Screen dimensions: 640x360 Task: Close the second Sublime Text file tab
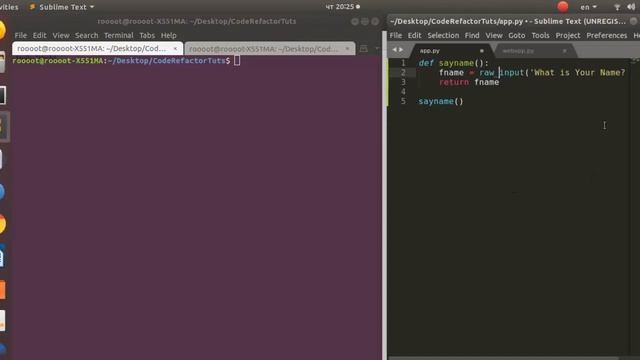click(x=564, y=51)
